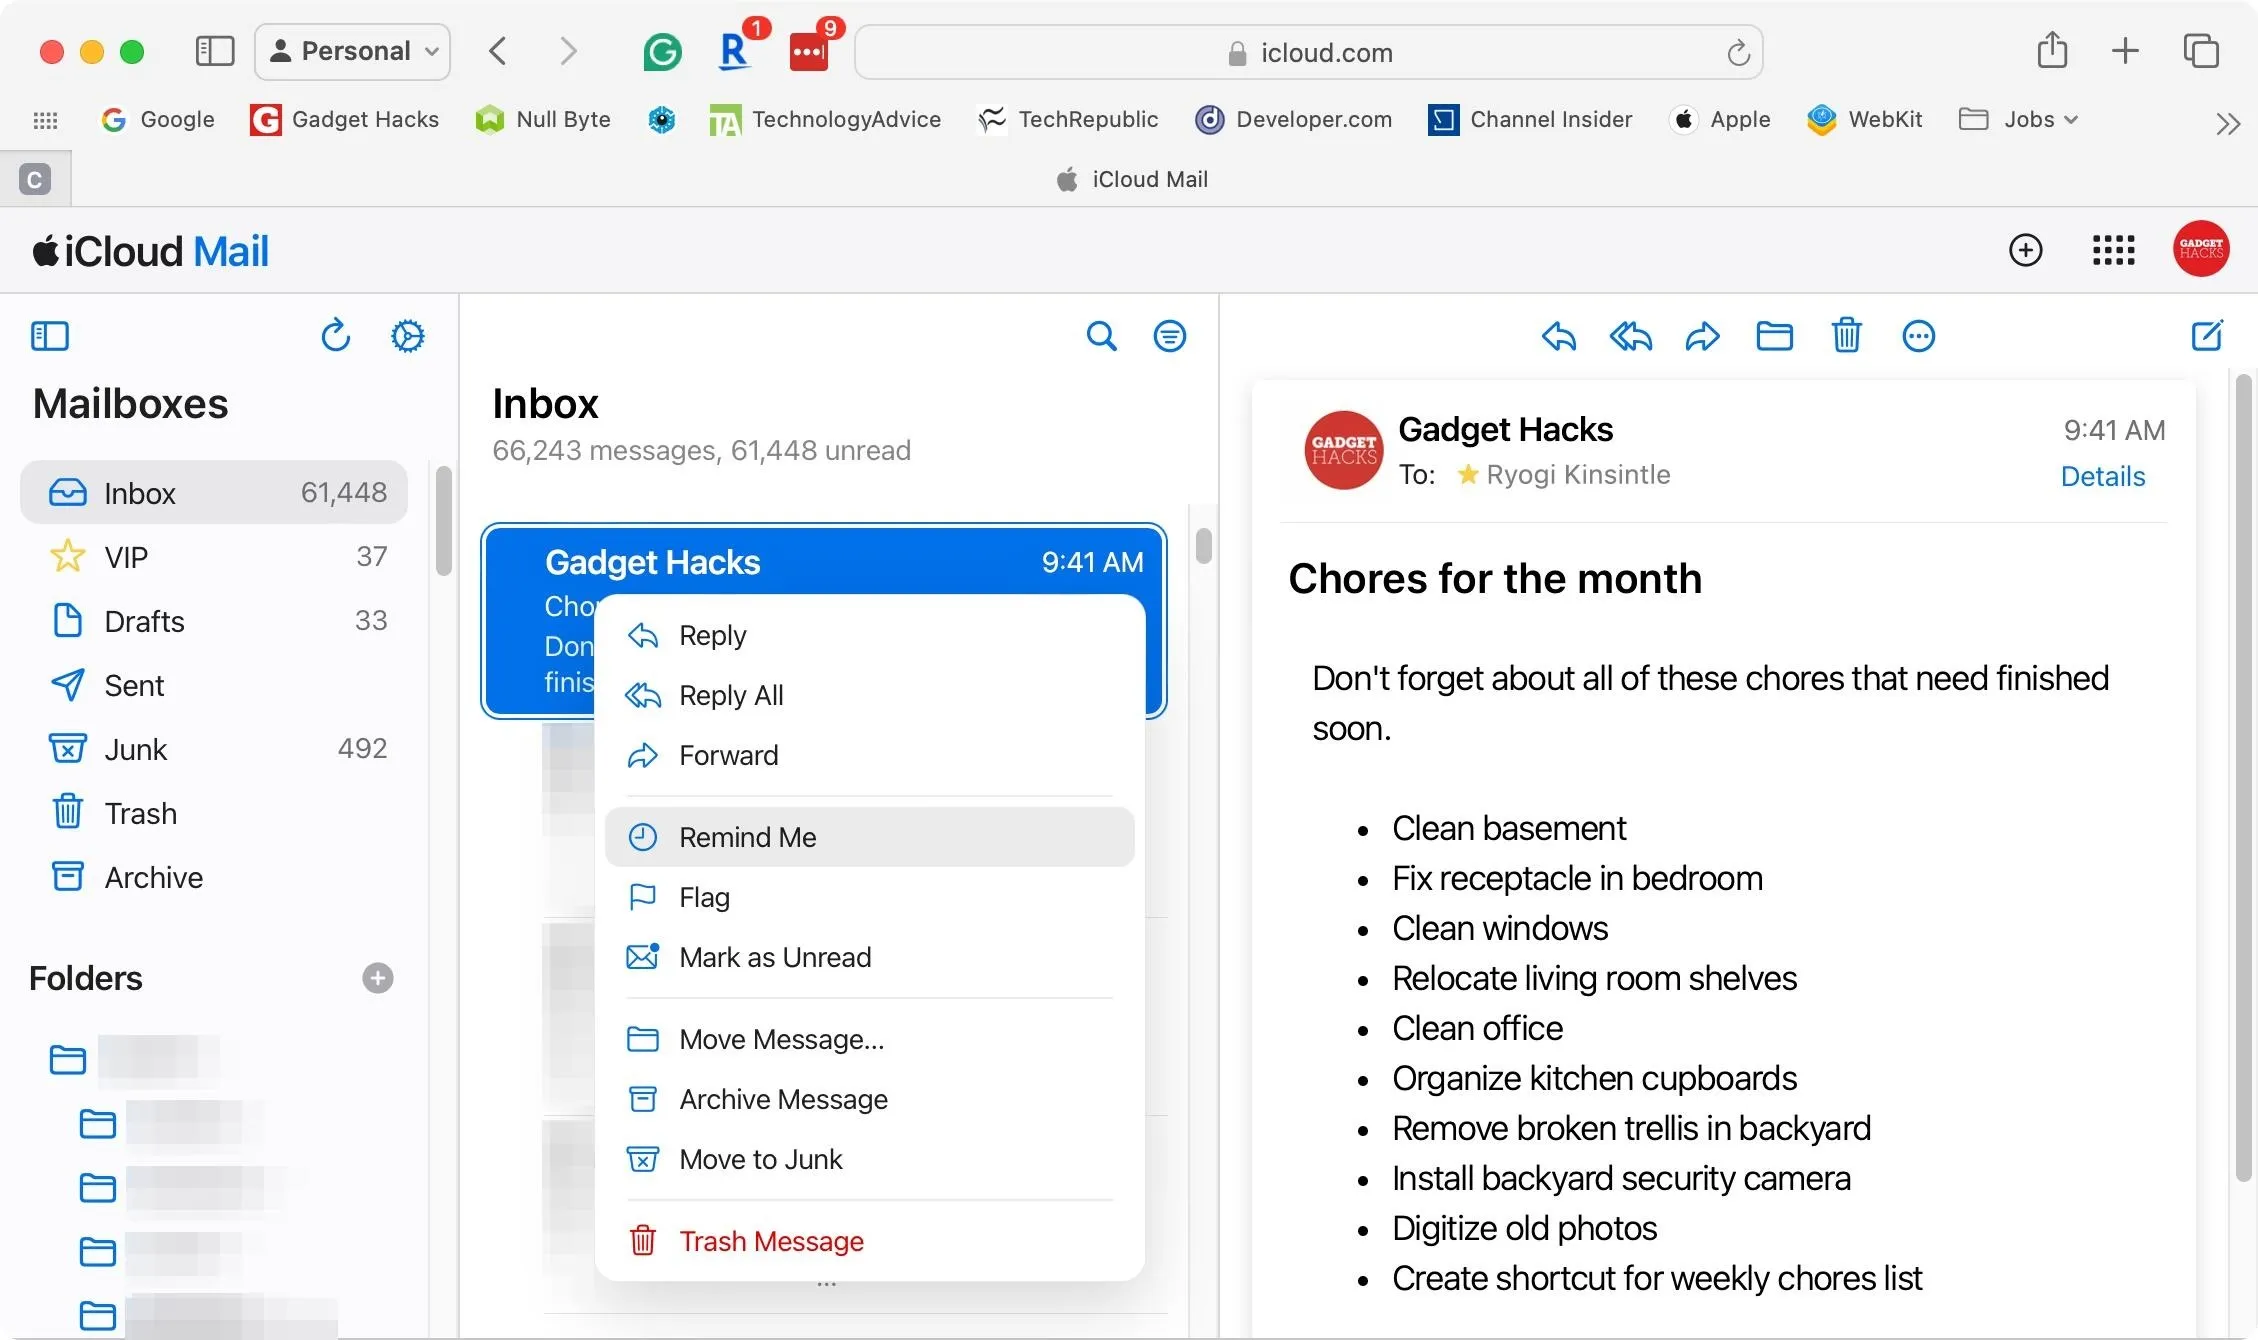Refresh mailboxes with the circular arrow icon
2258x1340 pixels.
click(336, 336)
